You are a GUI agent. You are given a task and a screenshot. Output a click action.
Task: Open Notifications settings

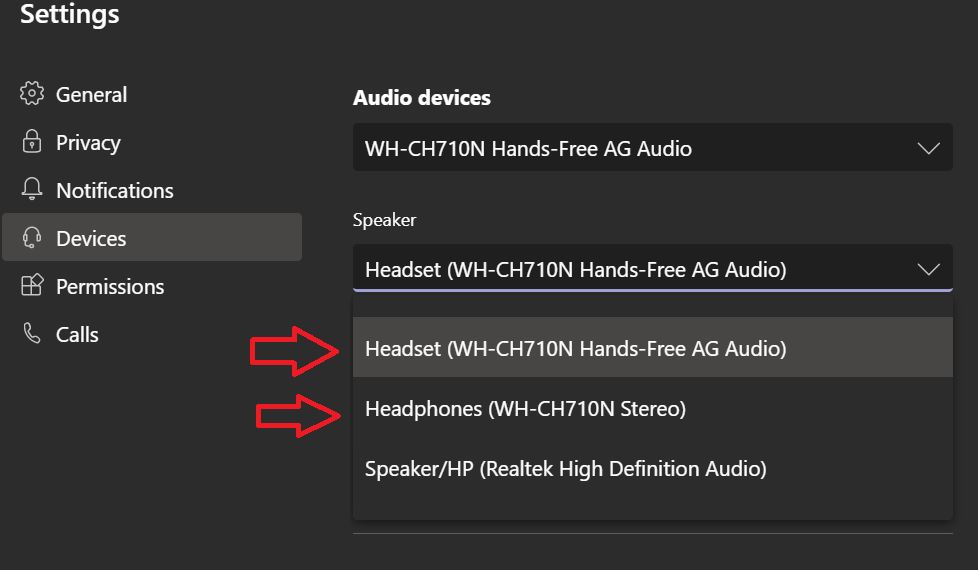click(152, 190)
